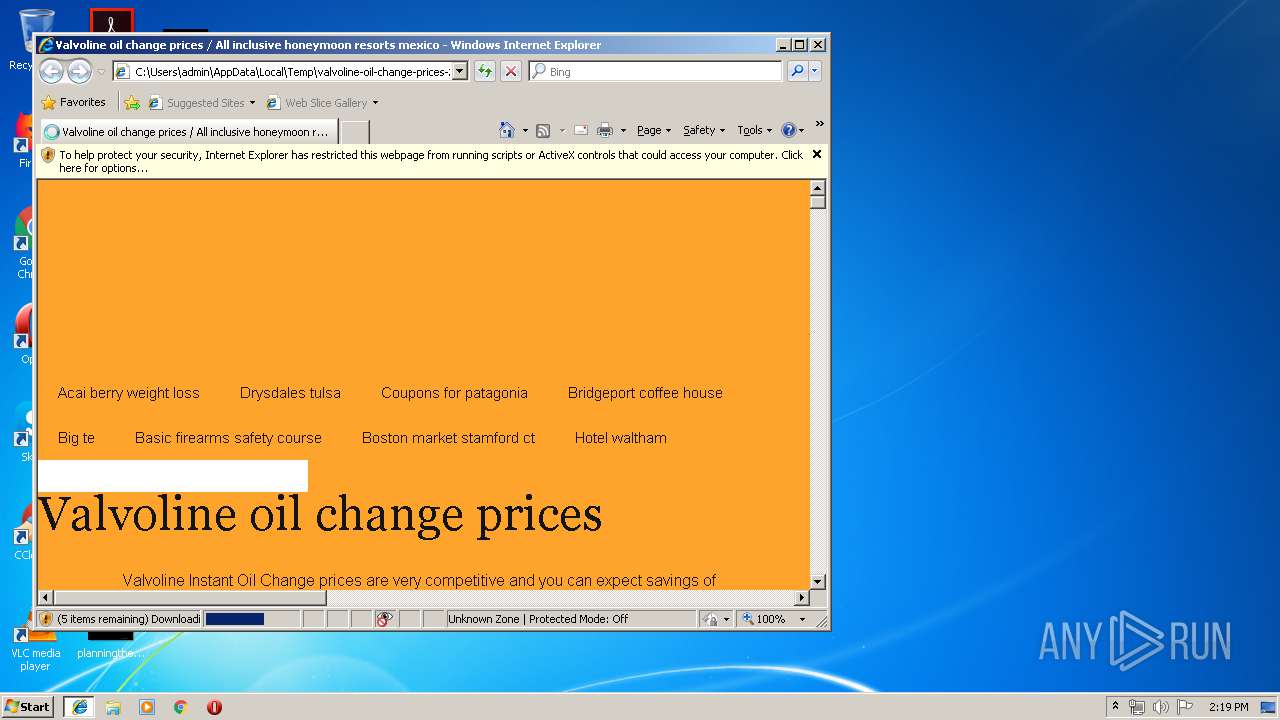Click the vertical scrollbar down arrow
This screenshot has height=720, width=1280.
[817, 581]
